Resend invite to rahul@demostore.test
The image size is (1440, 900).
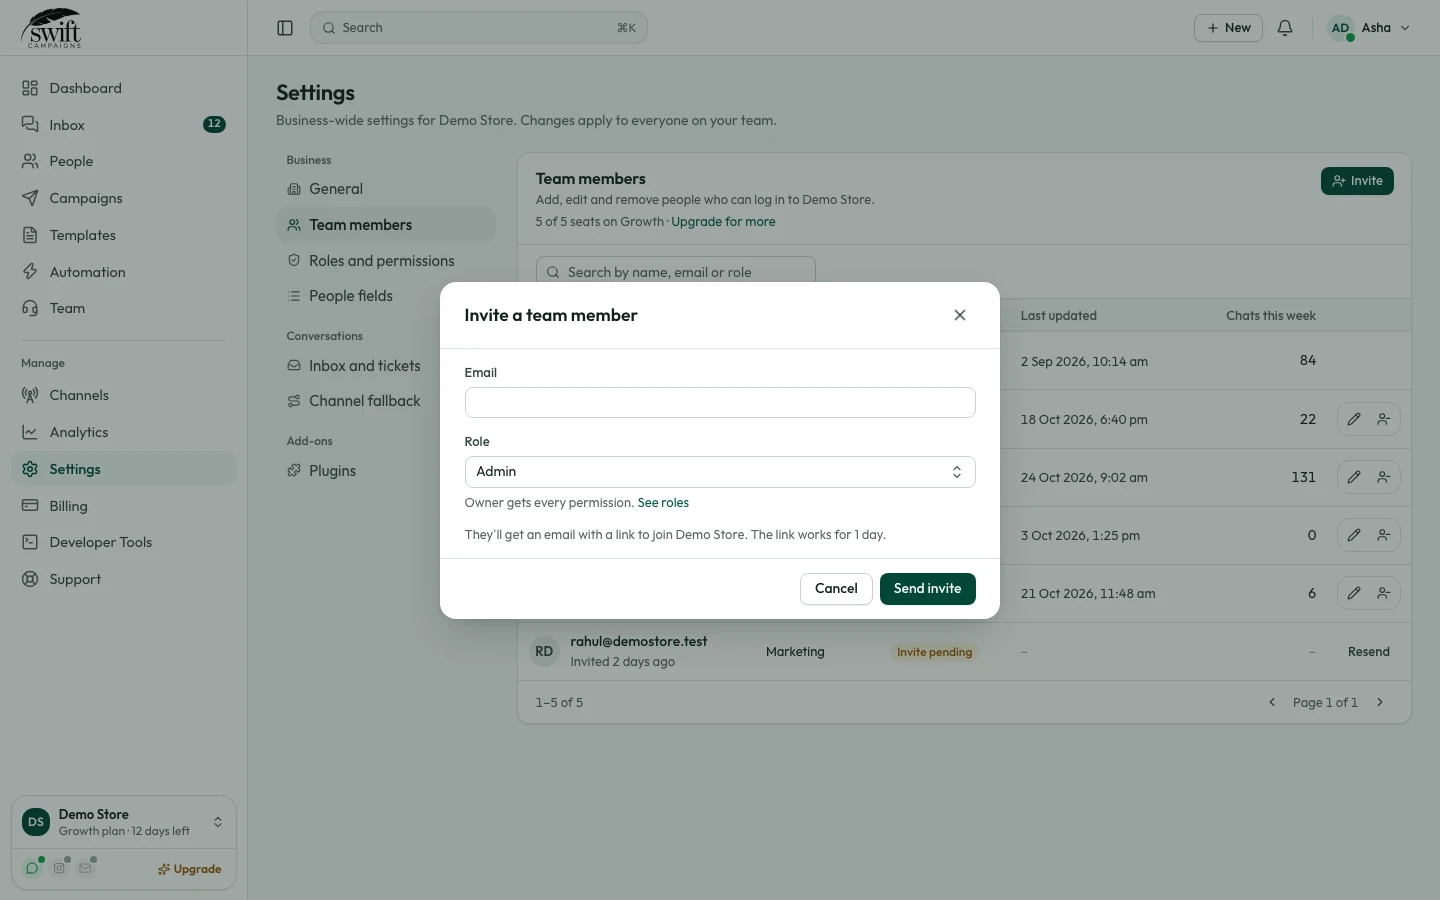pos(1368,652)
